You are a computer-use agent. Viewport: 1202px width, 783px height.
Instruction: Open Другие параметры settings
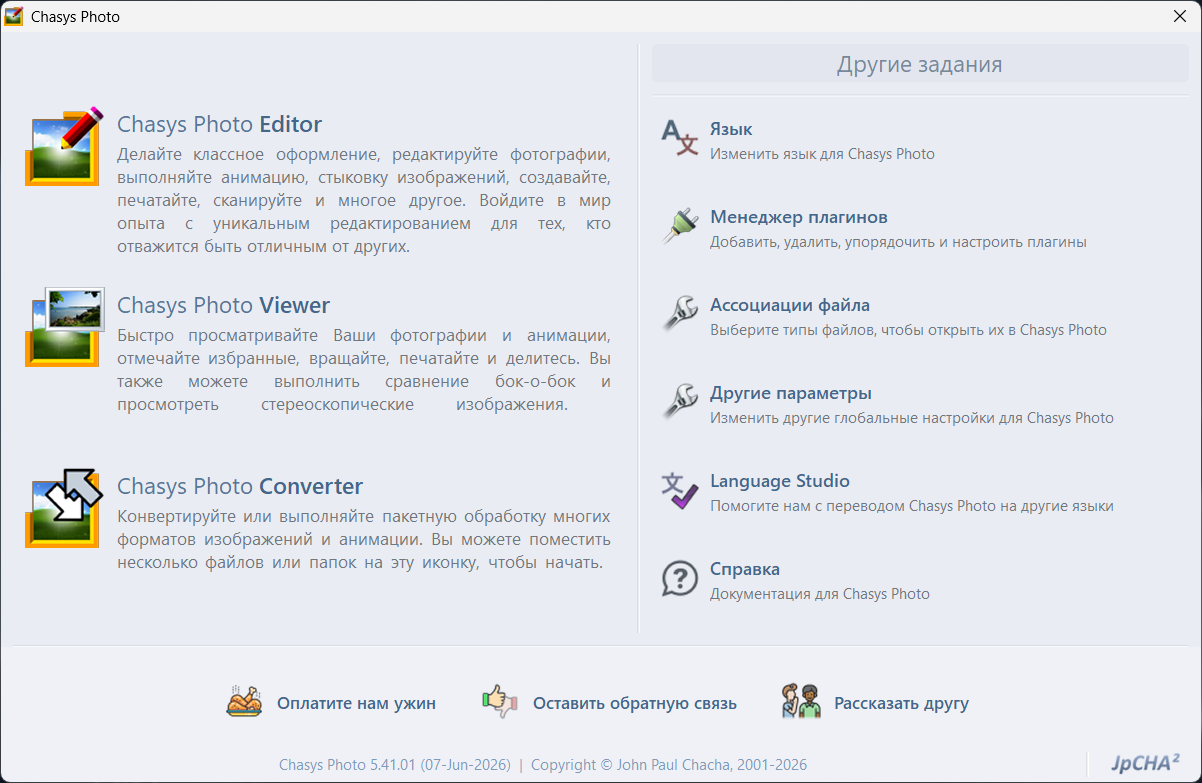pos(791,393)
